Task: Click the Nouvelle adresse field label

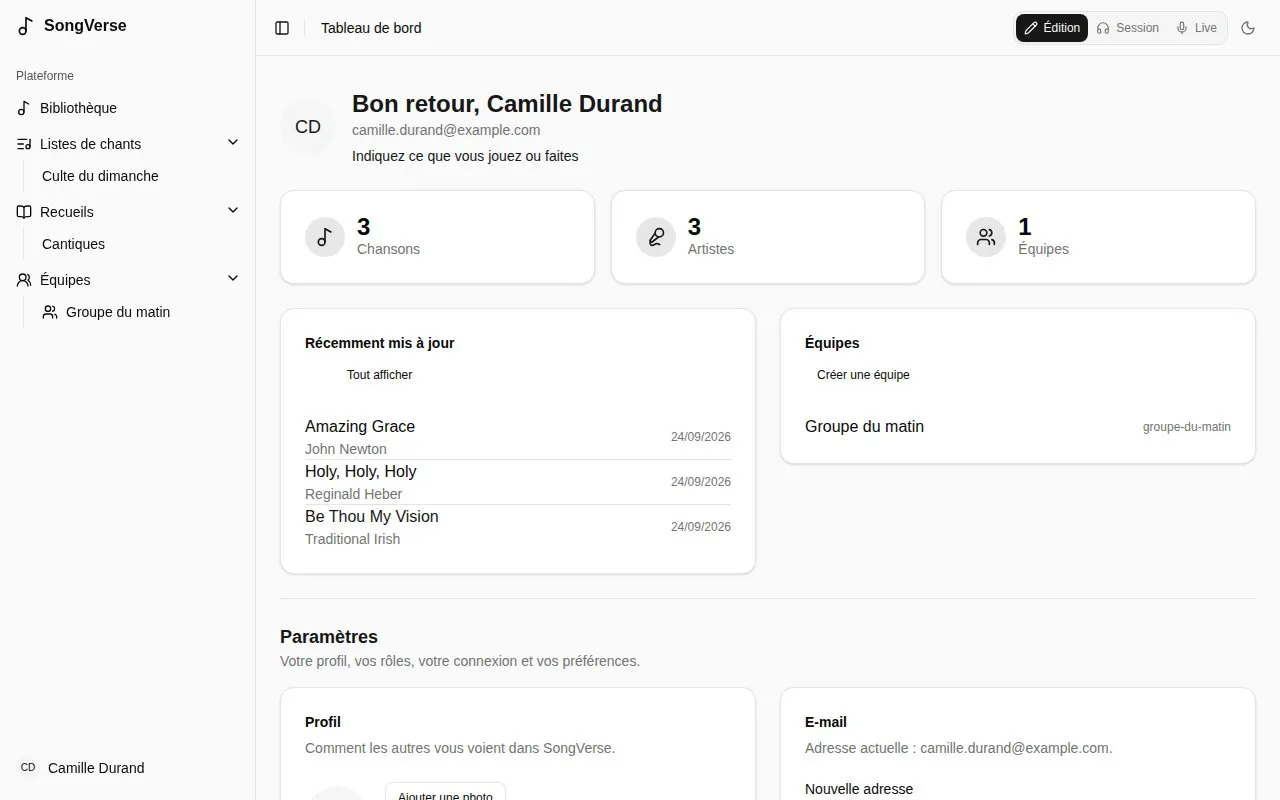Action: click(859, 789)
